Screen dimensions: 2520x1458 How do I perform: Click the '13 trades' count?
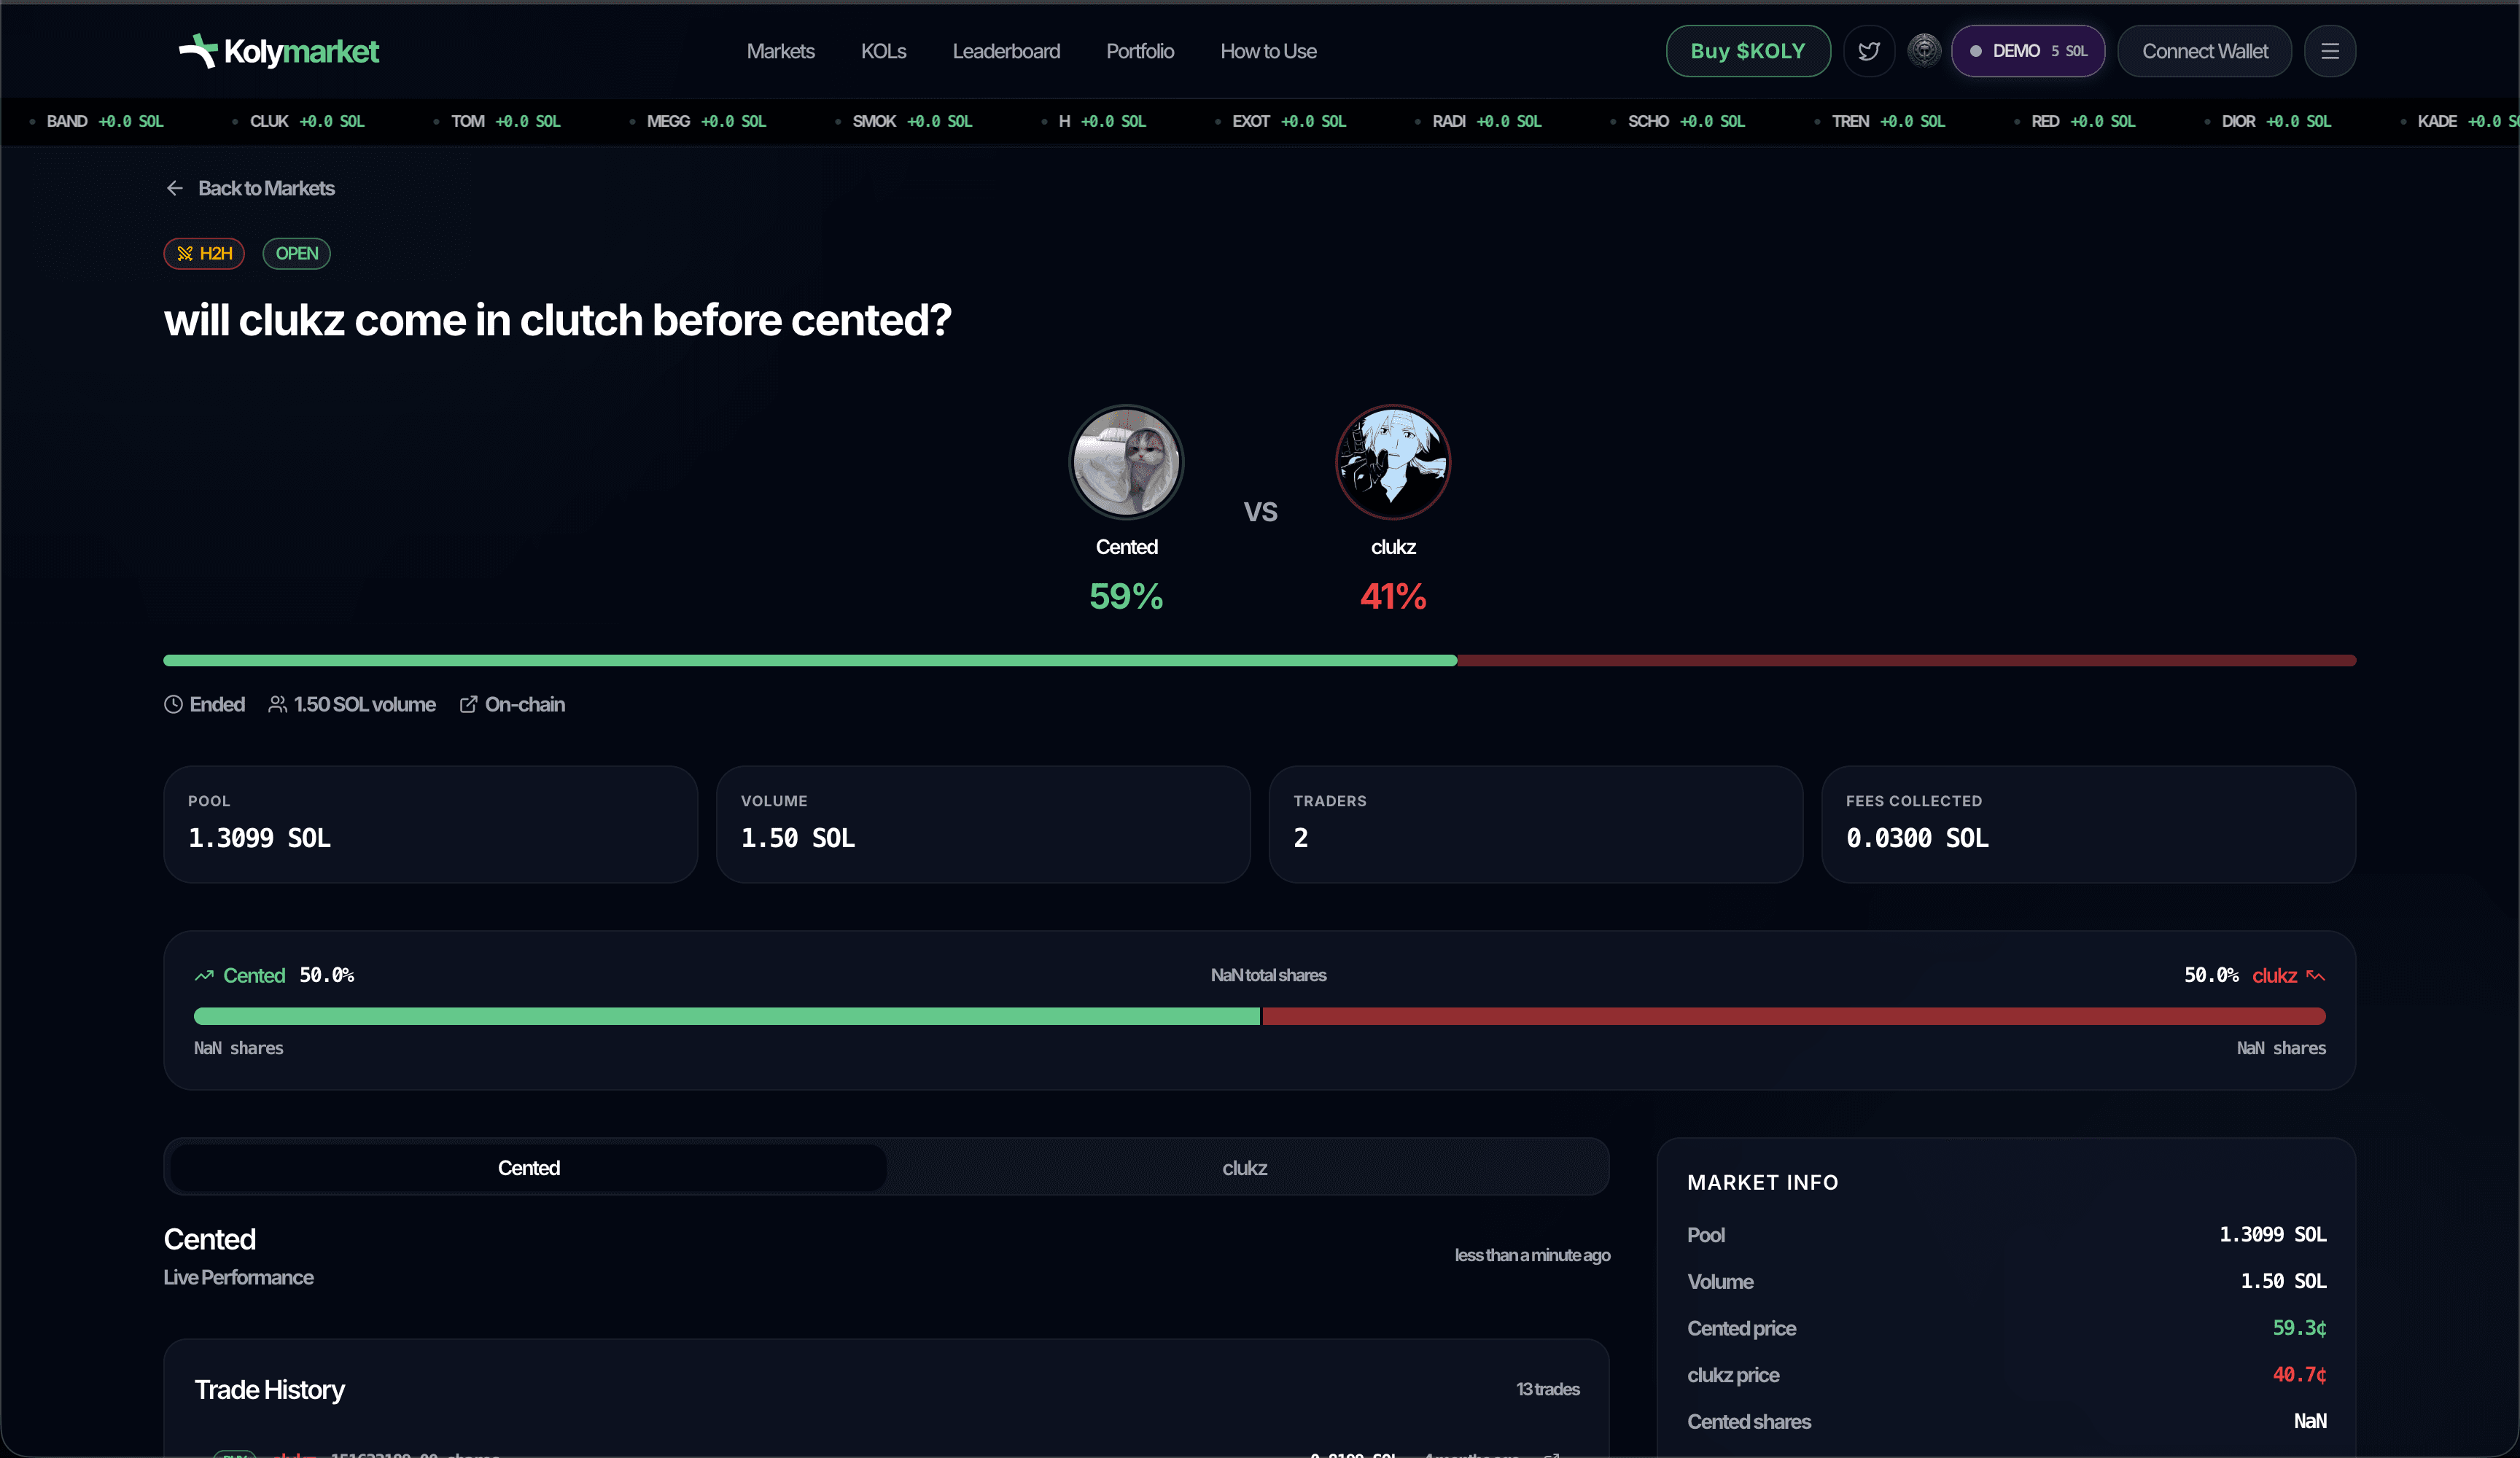(1547, 1389)
